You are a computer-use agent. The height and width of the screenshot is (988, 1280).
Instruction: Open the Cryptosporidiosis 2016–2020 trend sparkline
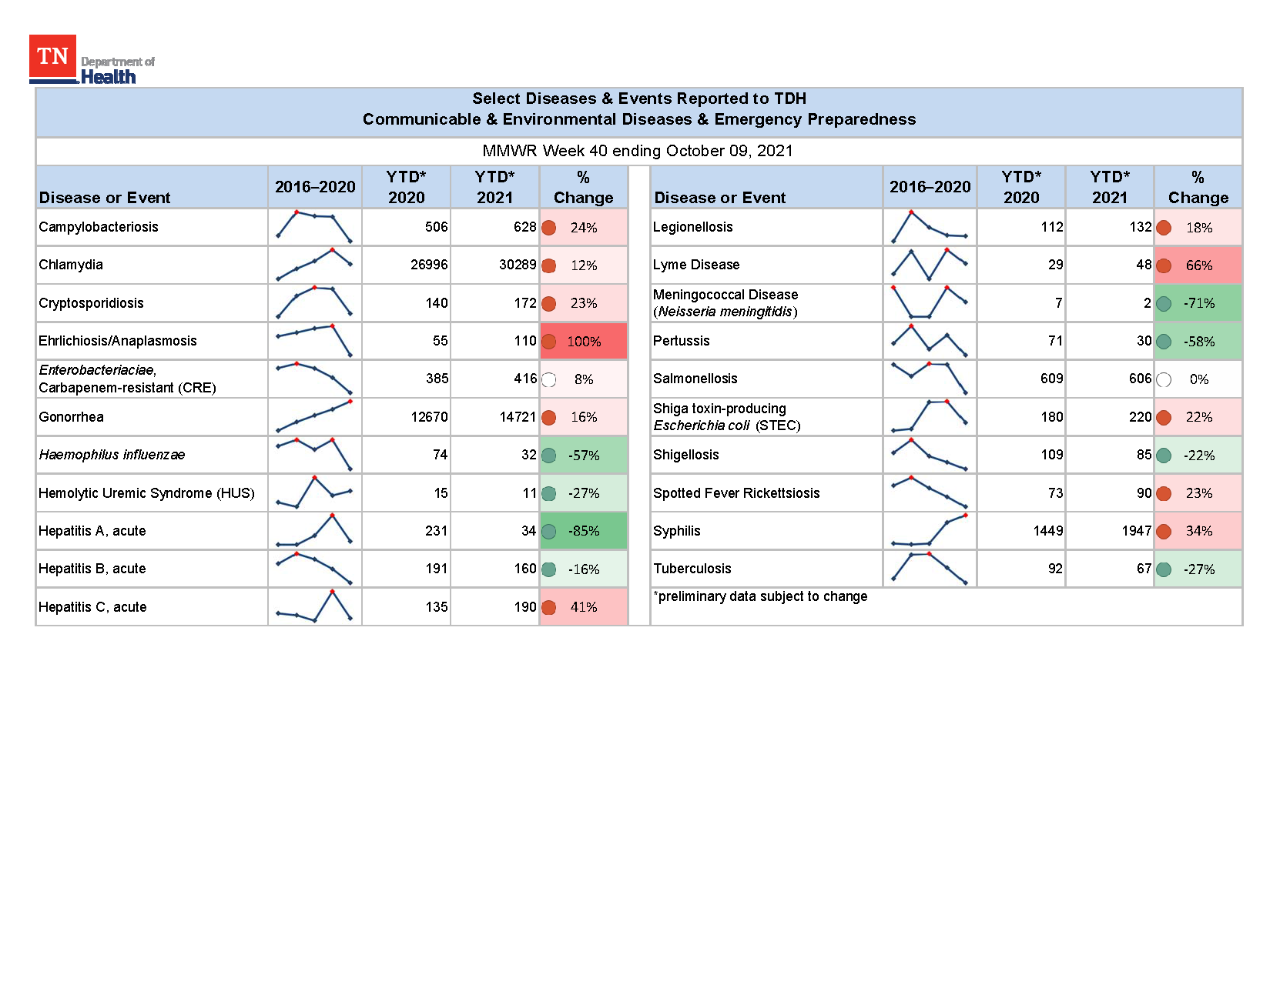[x=314, y=302]
